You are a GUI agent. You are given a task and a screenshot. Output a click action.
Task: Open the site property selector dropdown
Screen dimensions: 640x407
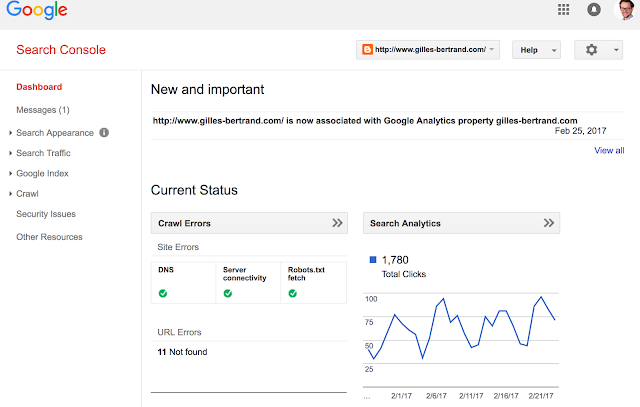(428, 49)
